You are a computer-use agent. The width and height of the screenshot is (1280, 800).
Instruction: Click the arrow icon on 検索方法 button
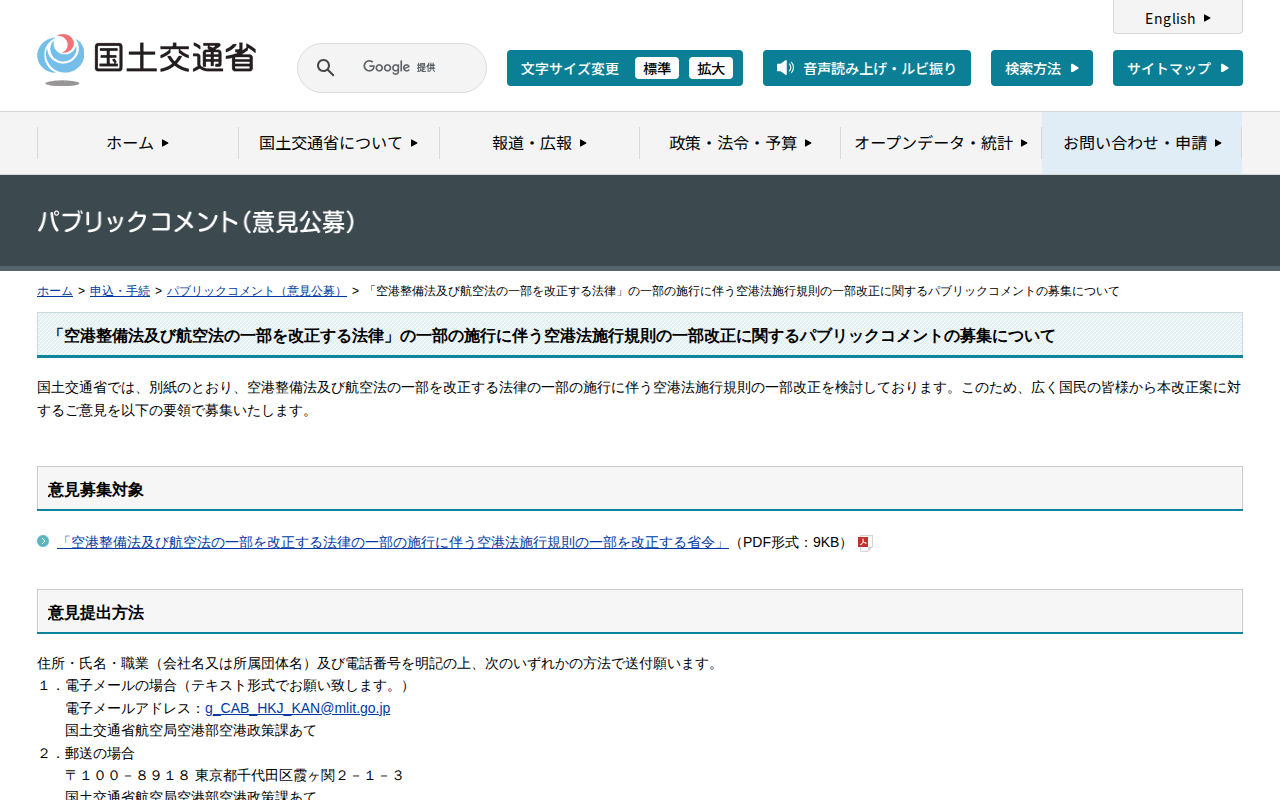pos(1075,68)
